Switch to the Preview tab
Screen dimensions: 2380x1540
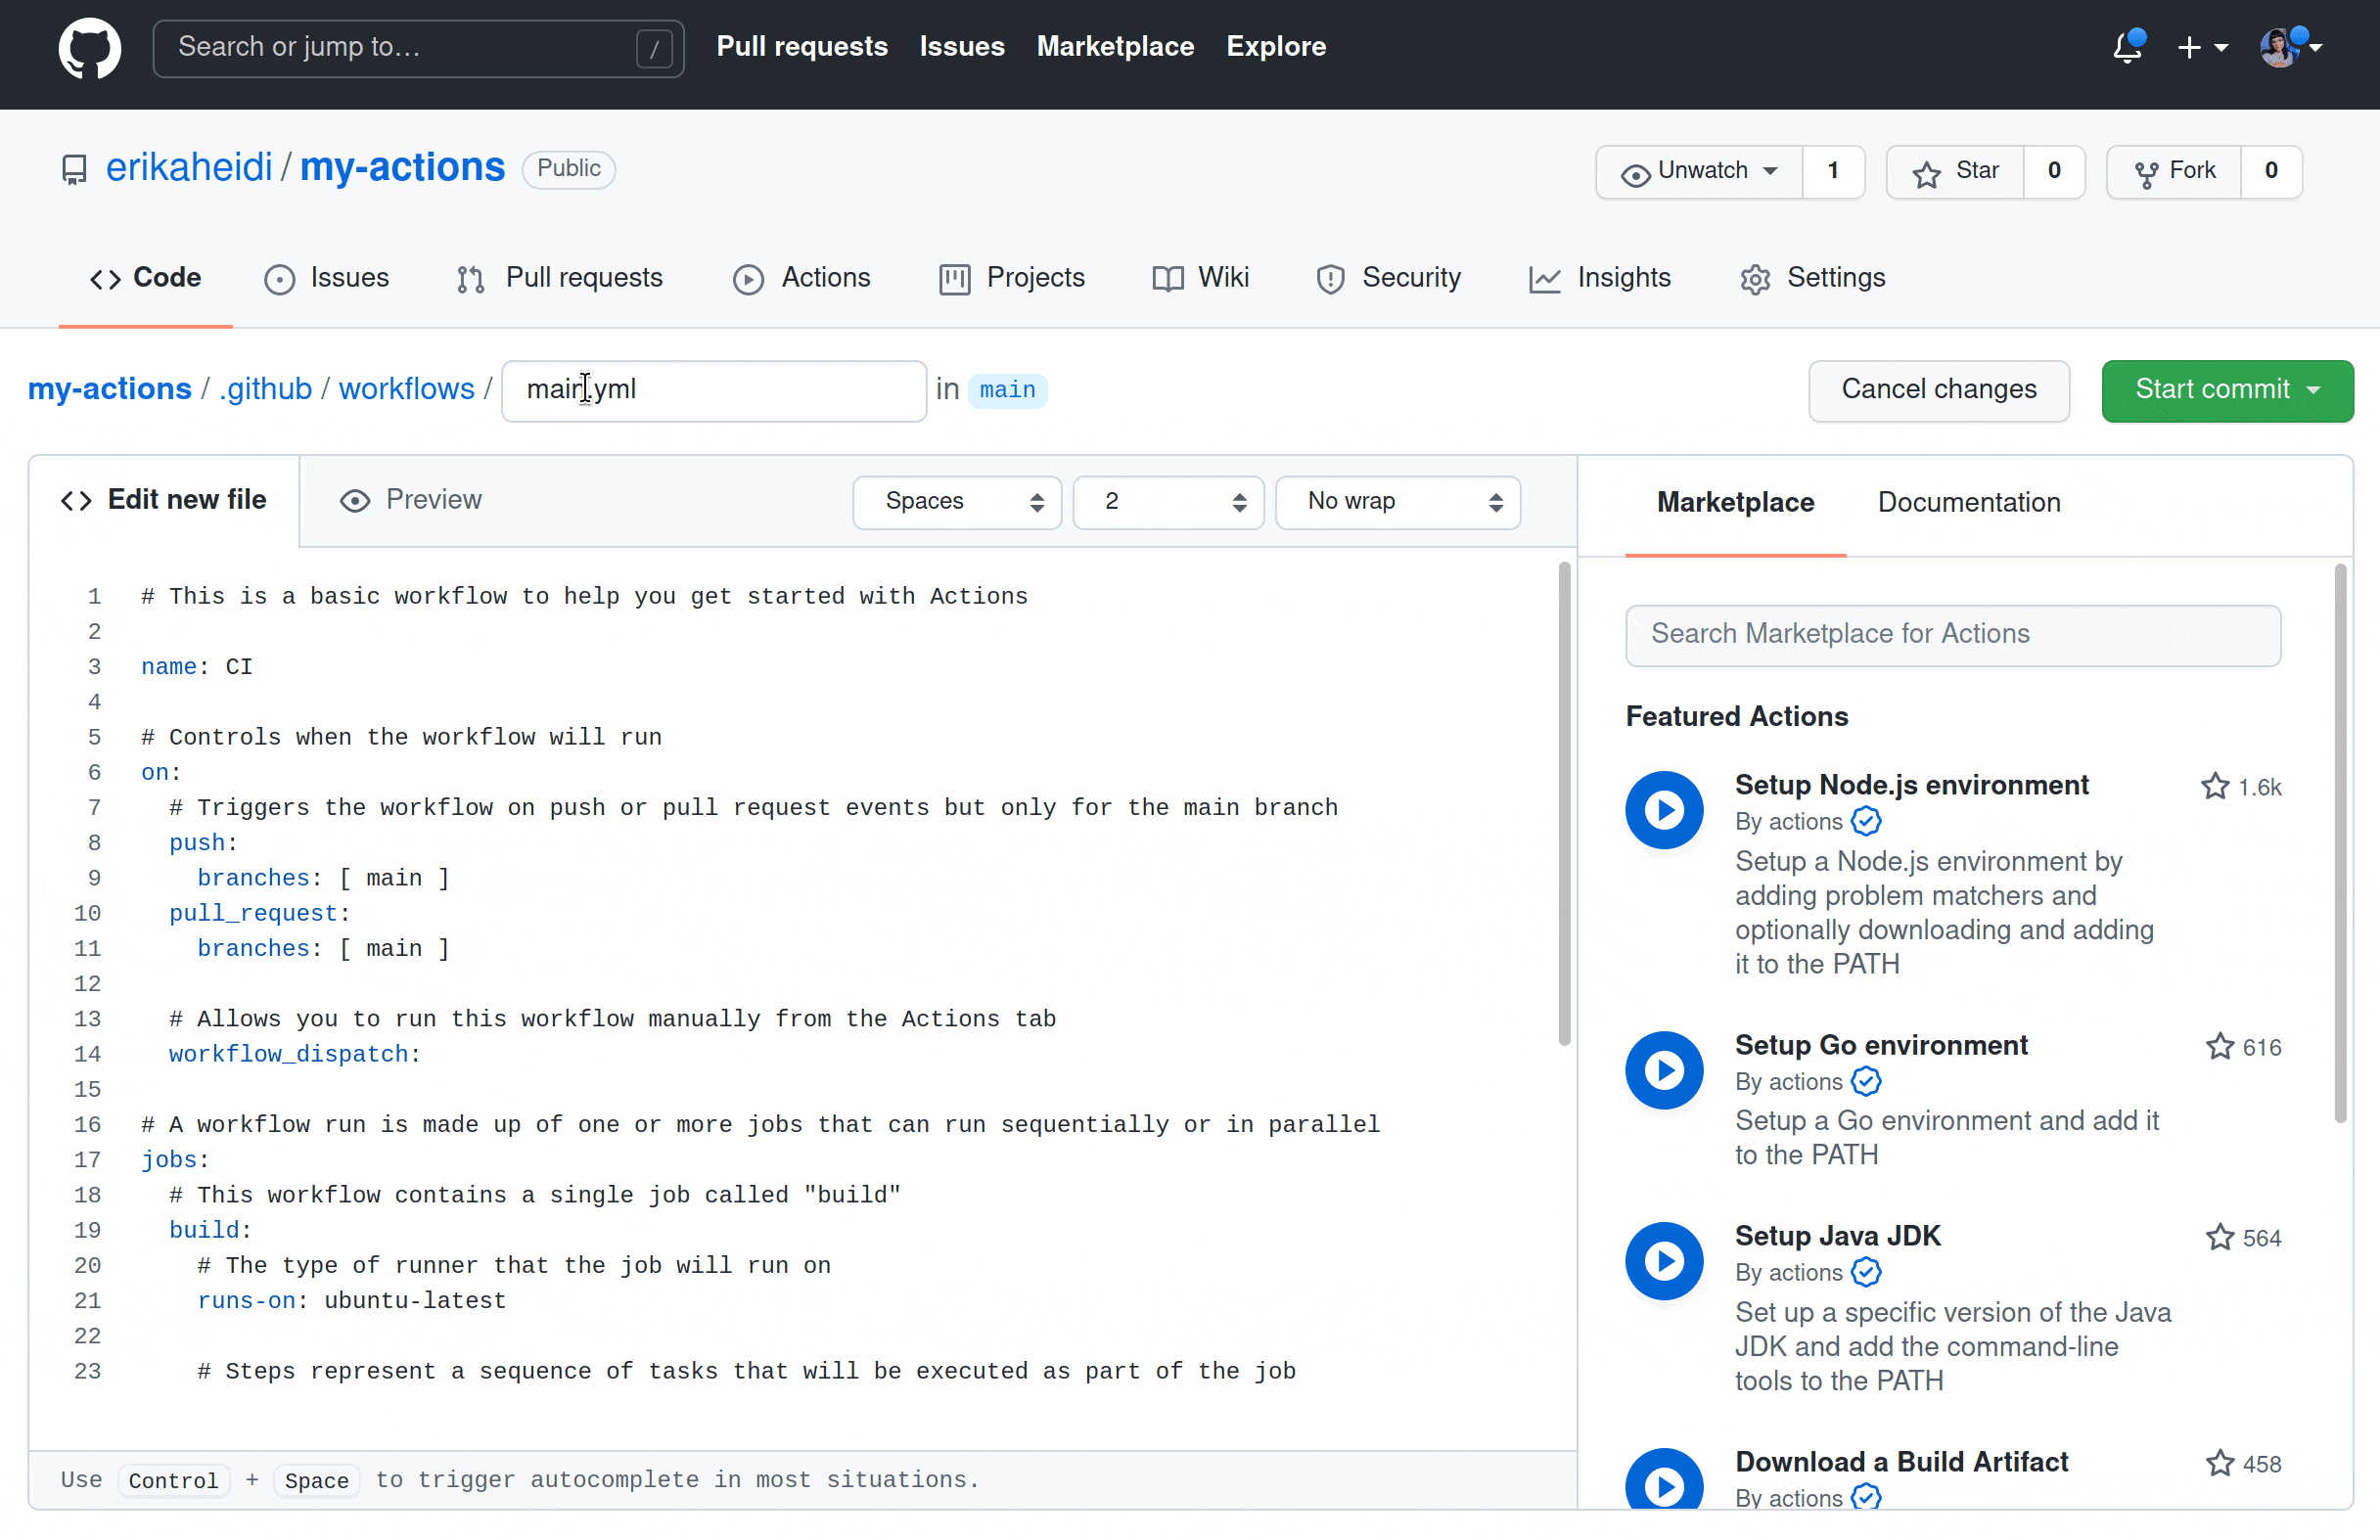pos(409,499)
